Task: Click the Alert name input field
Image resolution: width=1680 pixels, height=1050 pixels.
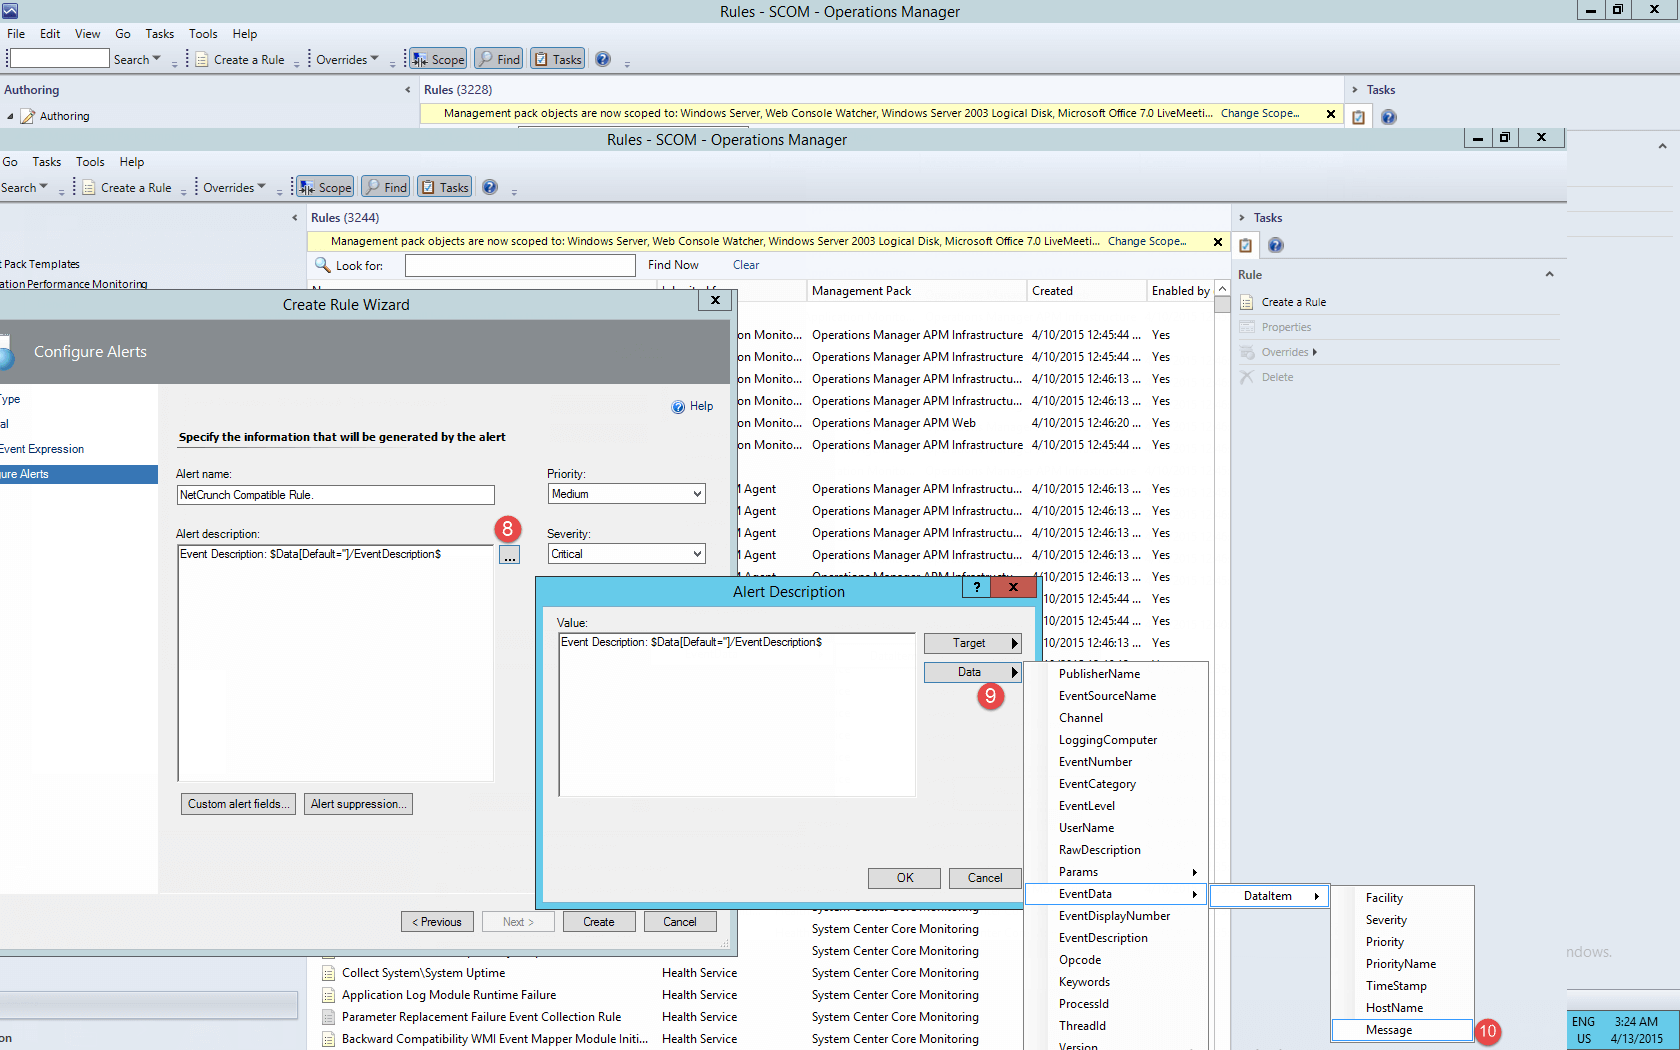Action: coord(336,495)
